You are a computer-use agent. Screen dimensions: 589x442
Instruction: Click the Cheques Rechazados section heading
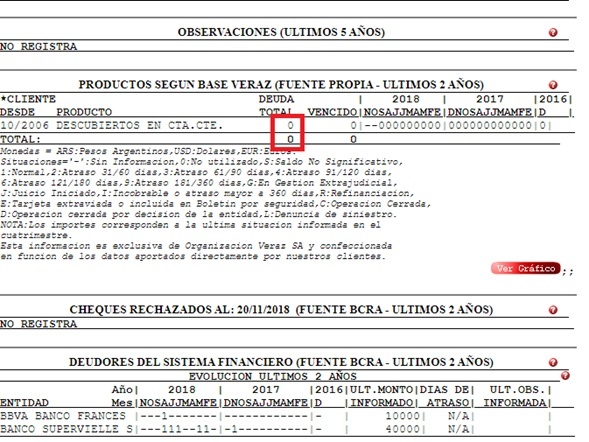pos(281,310)
